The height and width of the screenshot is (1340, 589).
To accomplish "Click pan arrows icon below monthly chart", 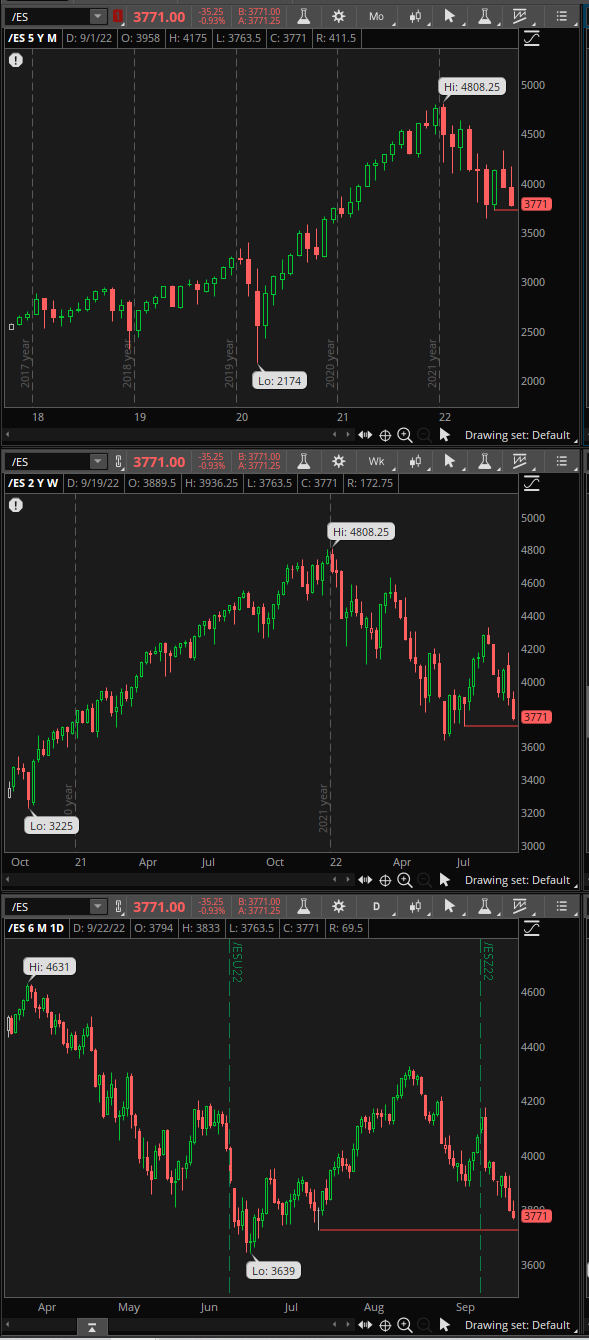I will (x=365, y=435).
